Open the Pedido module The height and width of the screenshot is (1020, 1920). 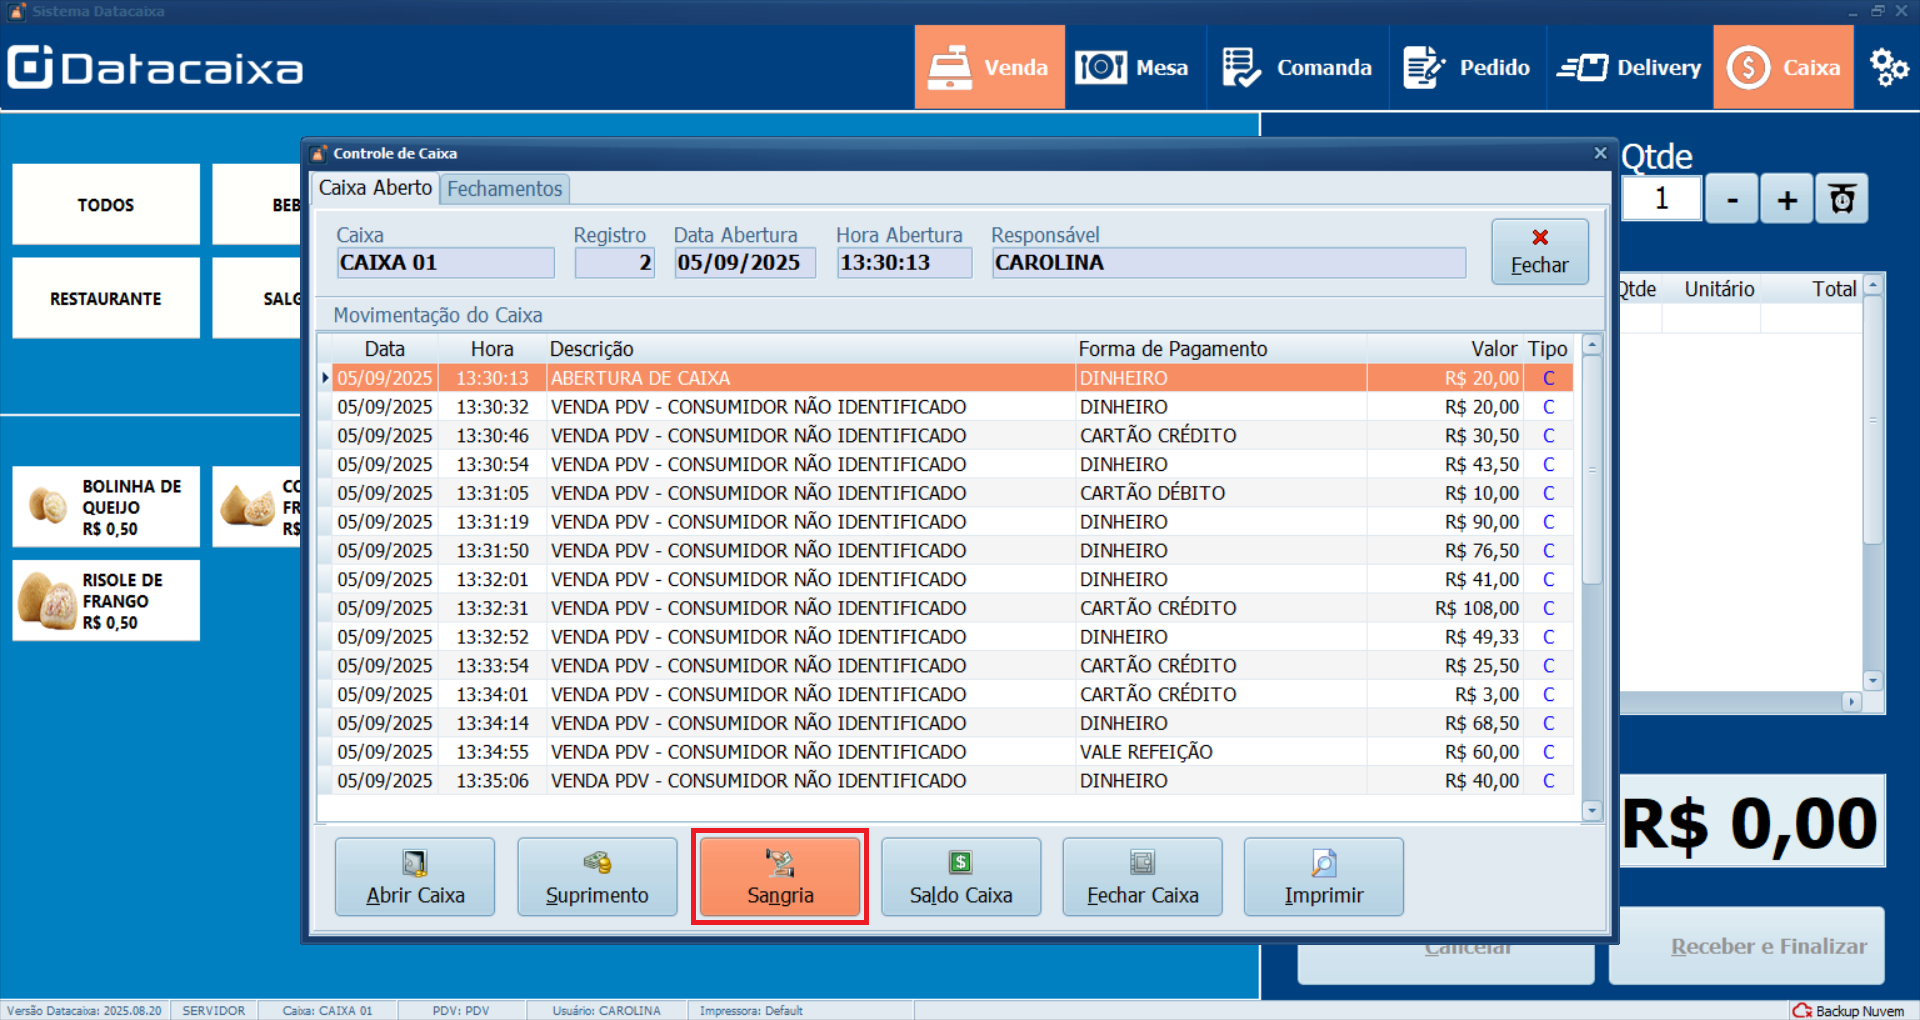(x=1467, y=68)
